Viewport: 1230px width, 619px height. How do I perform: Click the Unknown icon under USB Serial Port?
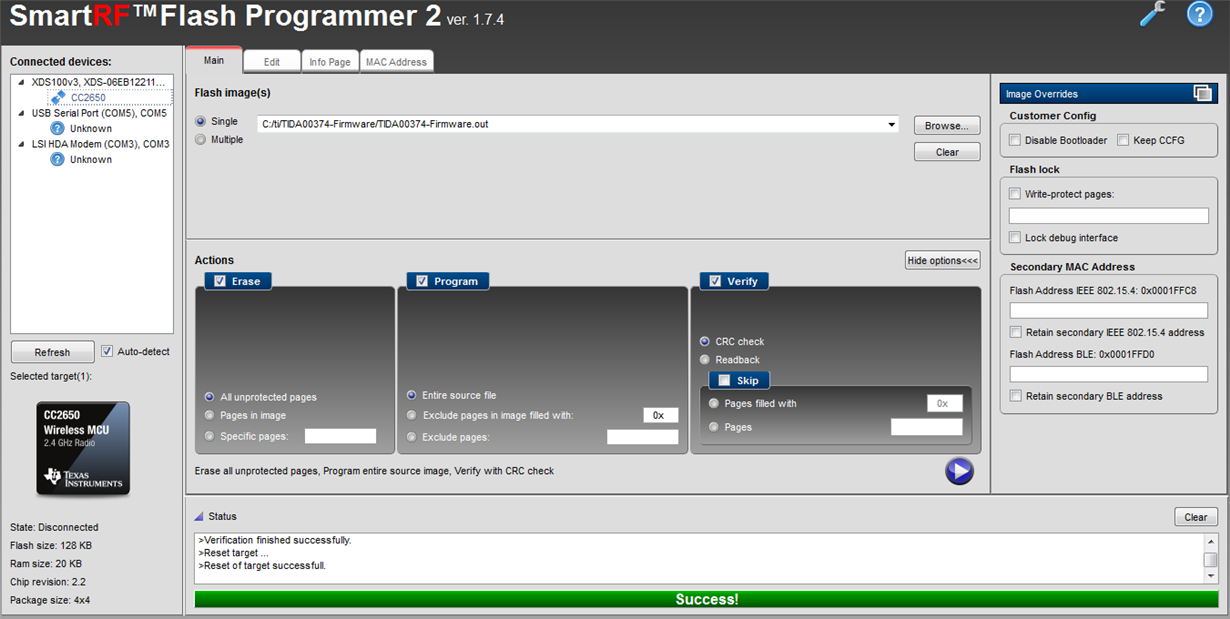pos(58,128)
